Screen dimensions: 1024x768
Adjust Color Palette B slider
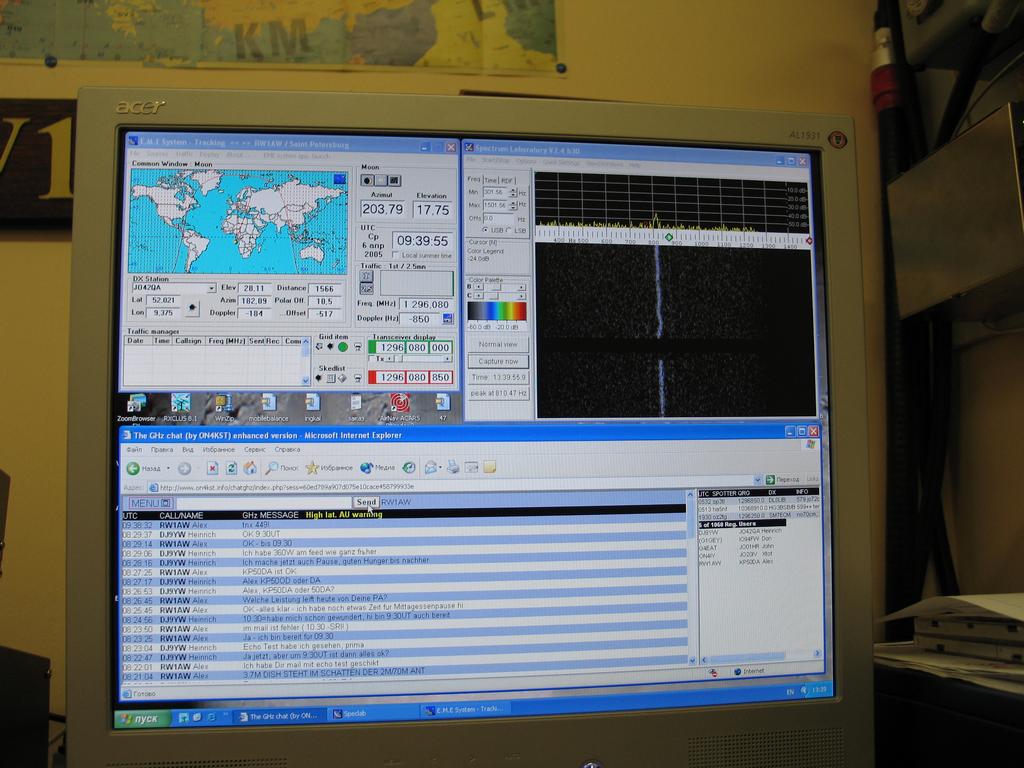click(500, 287)
